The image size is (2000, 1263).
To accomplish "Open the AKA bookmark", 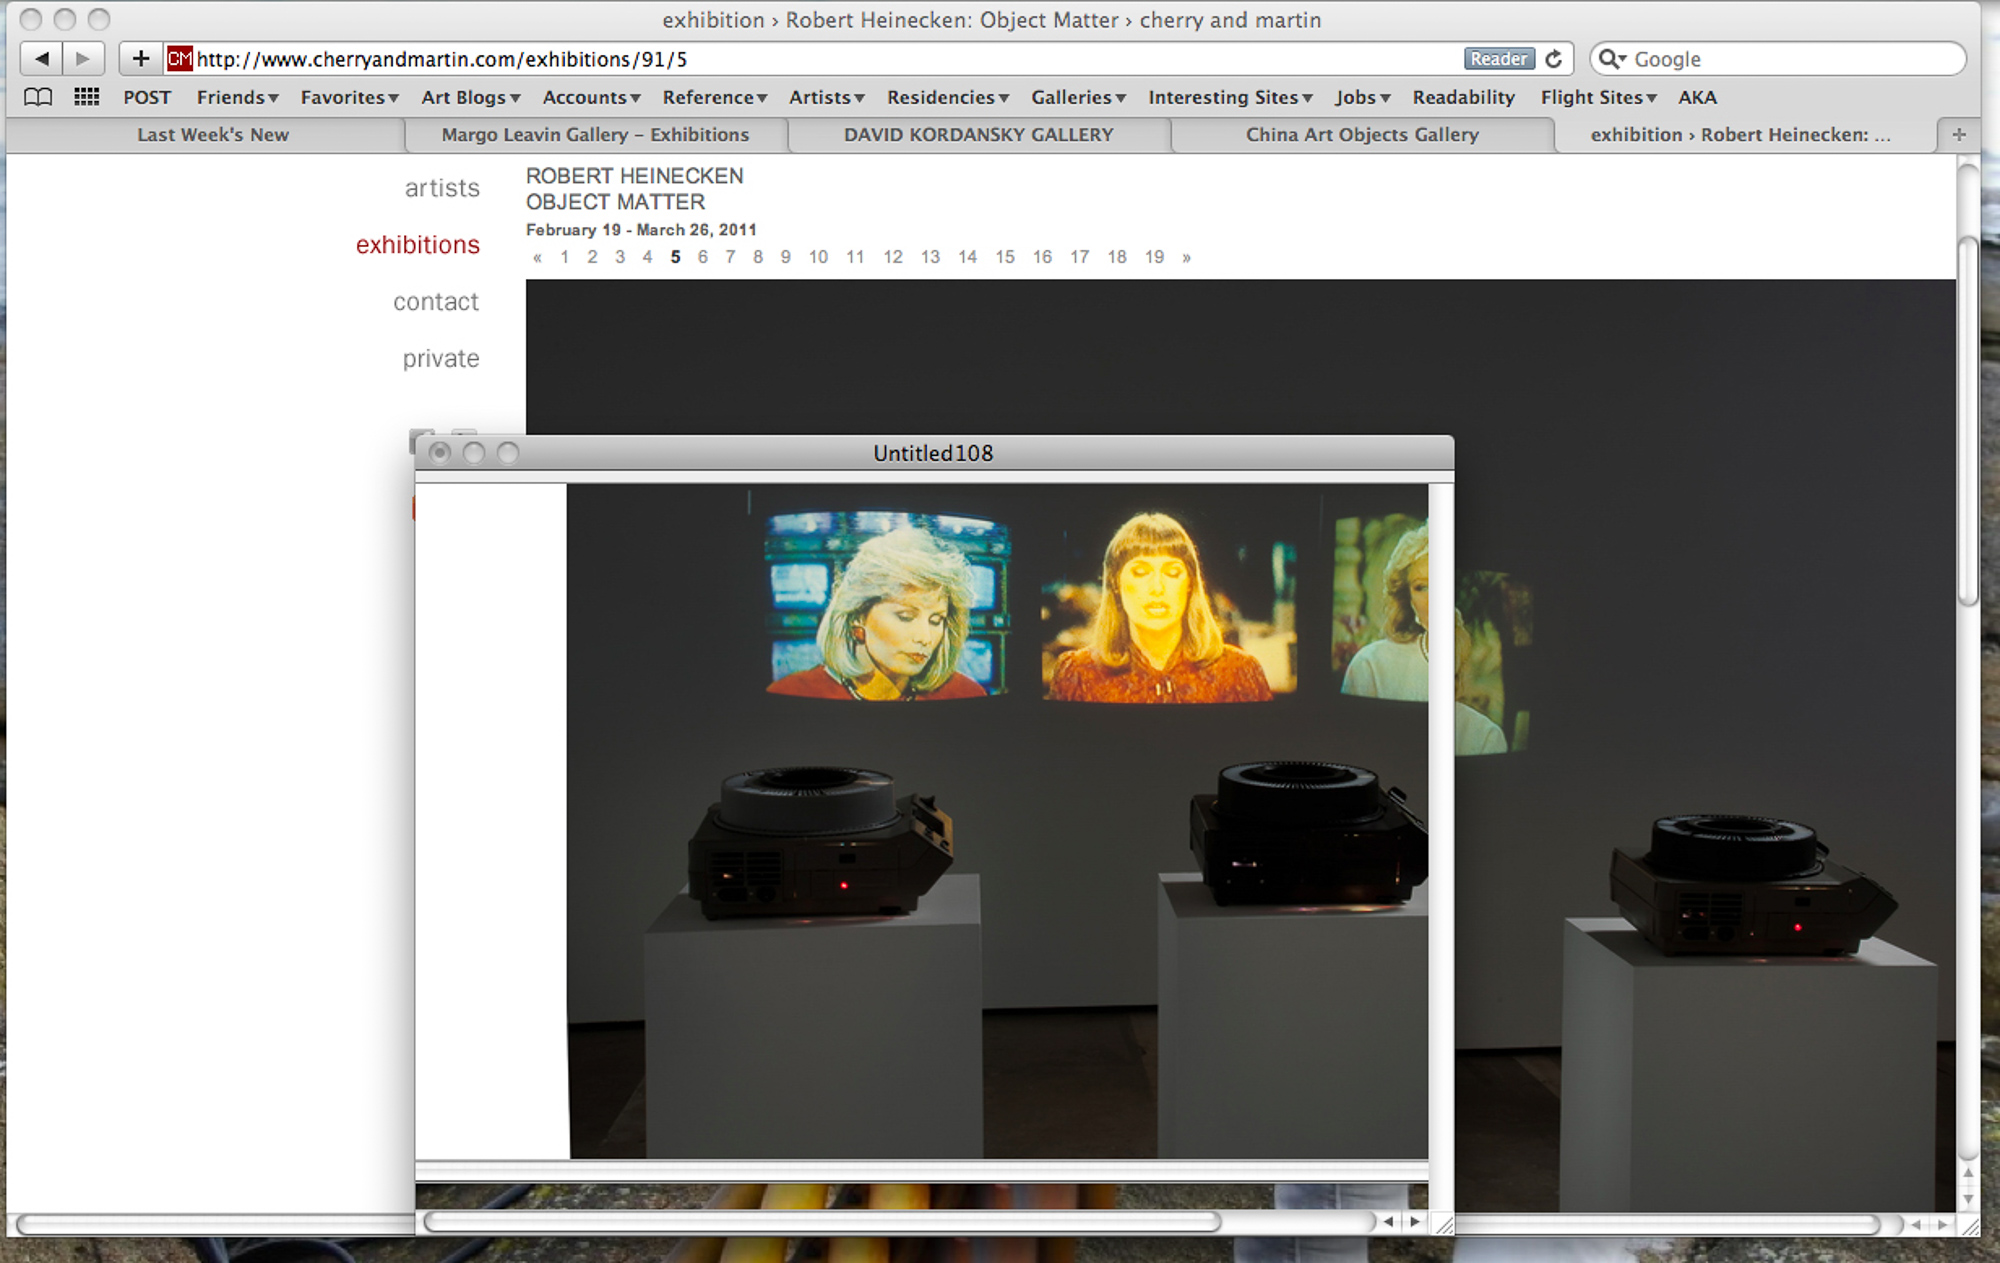I will tap(1697, 97).
